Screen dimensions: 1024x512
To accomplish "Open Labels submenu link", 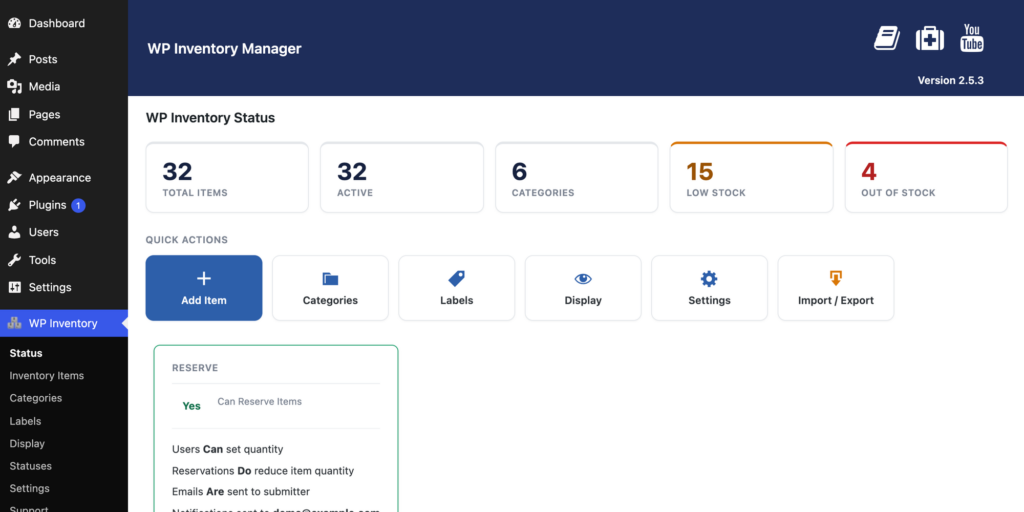I will pyautogui.click(x=25, y=421).
